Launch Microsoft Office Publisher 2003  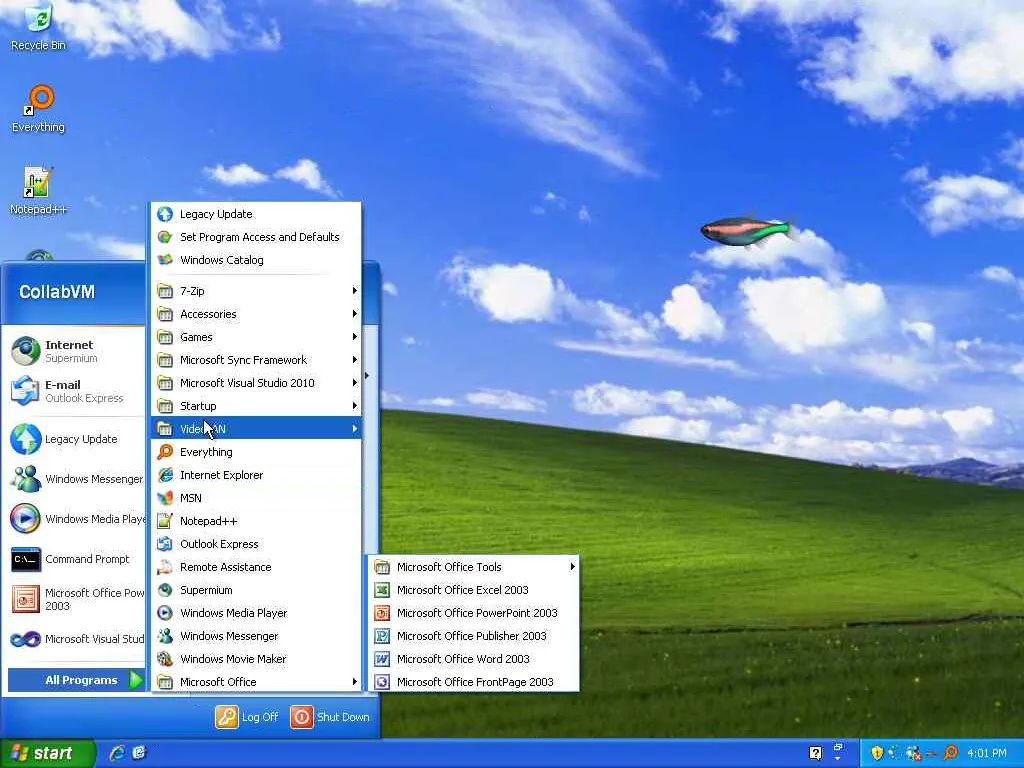tap(473, 636)
